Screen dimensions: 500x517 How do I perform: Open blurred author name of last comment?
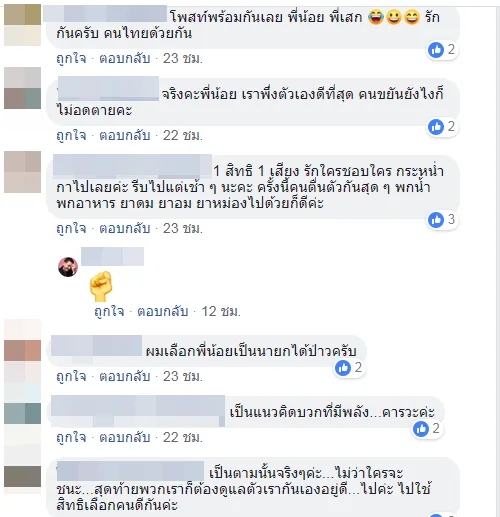pyautogui.click(x=130, y=471)
